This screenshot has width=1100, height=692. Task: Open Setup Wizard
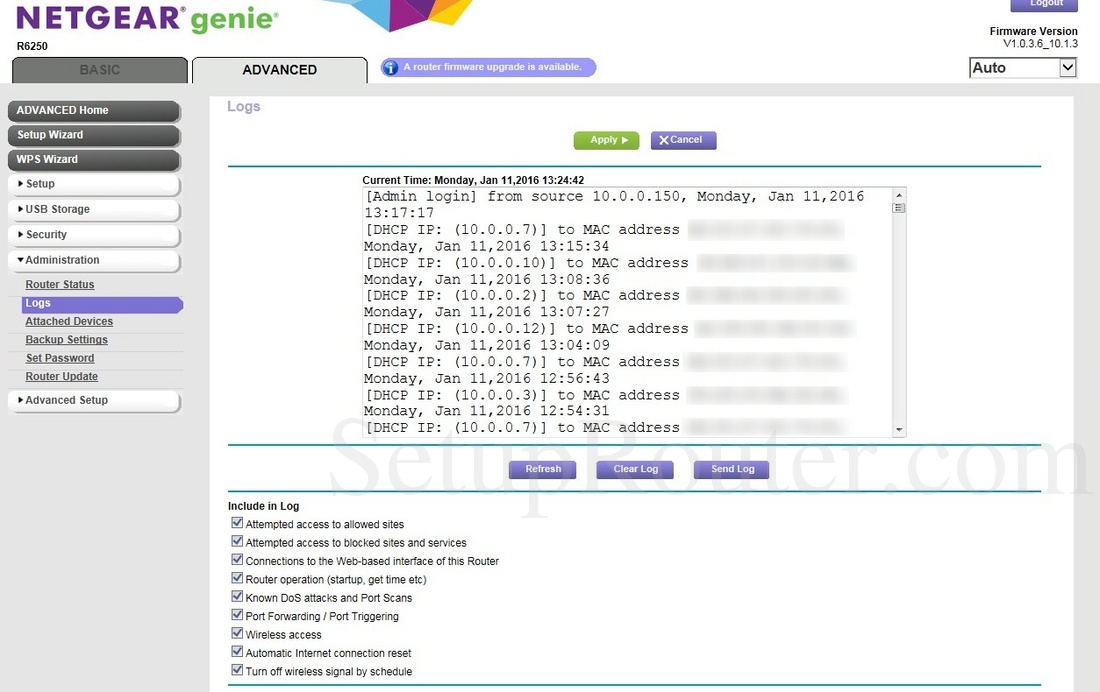coord(94,135)
